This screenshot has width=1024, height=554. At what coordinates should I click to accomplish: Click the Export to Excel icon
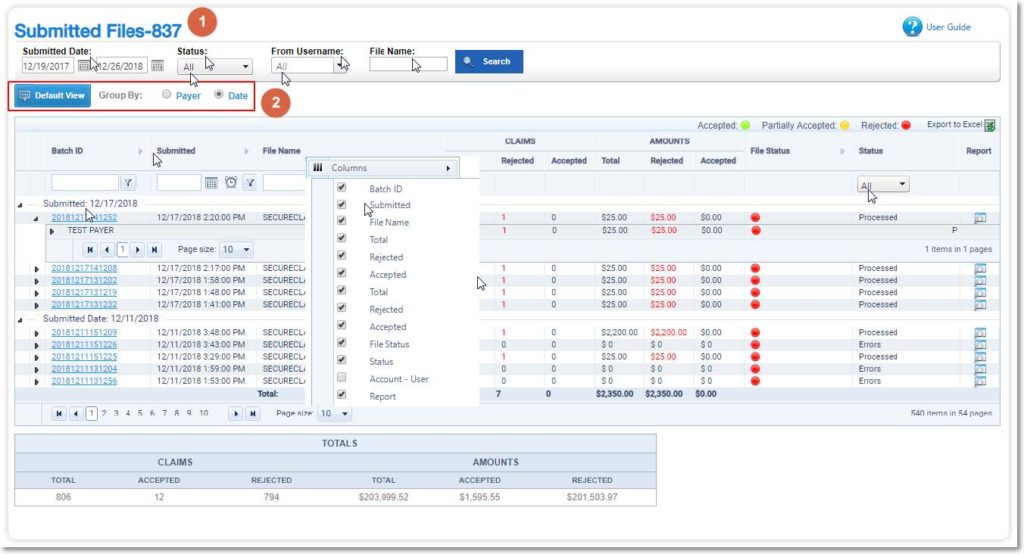990,126
